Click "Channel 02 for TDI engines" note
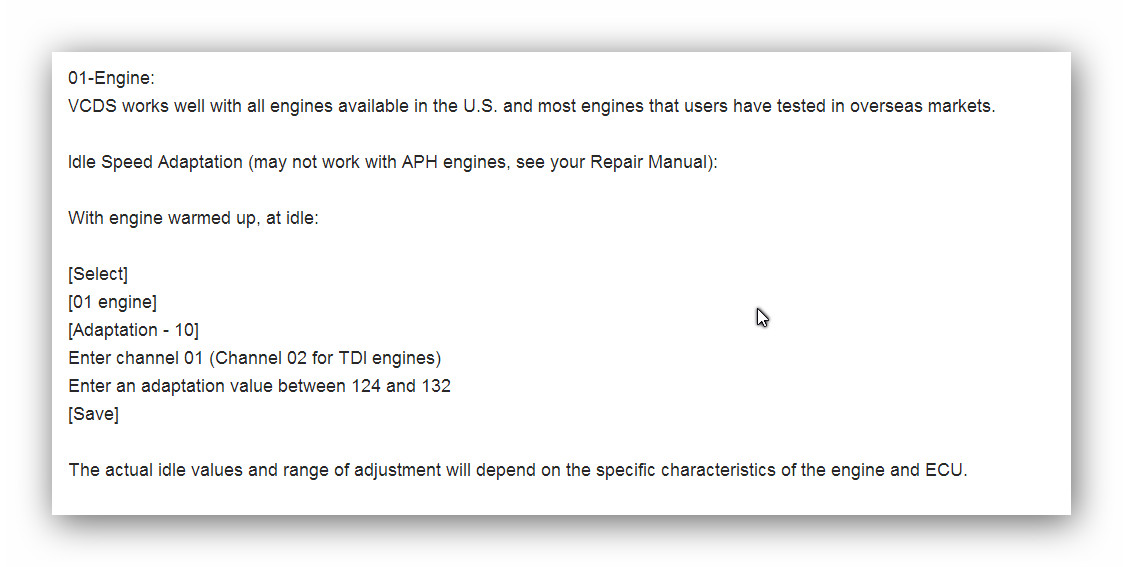This screenshot has height=567, width=1123. pyautogui.click(x=325, y=358)
